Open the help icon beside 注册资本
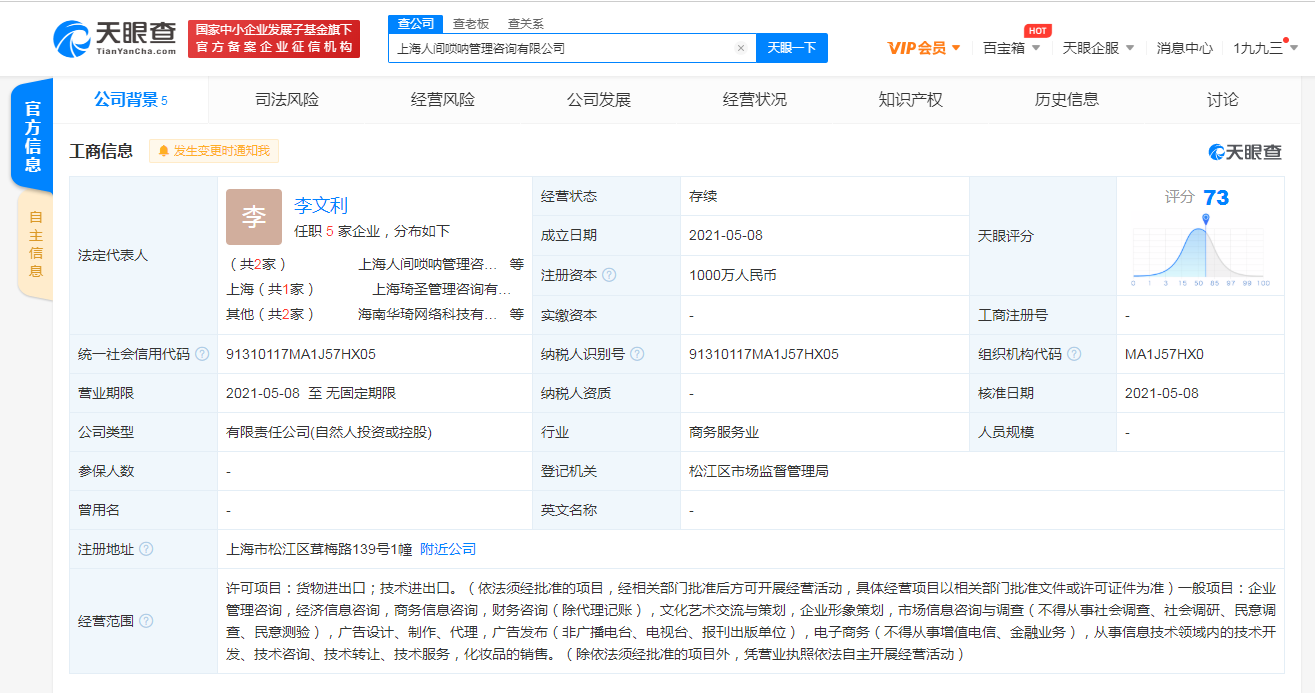Image resolution: width=1315 pixels, height=693 pixels. coord(609,275)
